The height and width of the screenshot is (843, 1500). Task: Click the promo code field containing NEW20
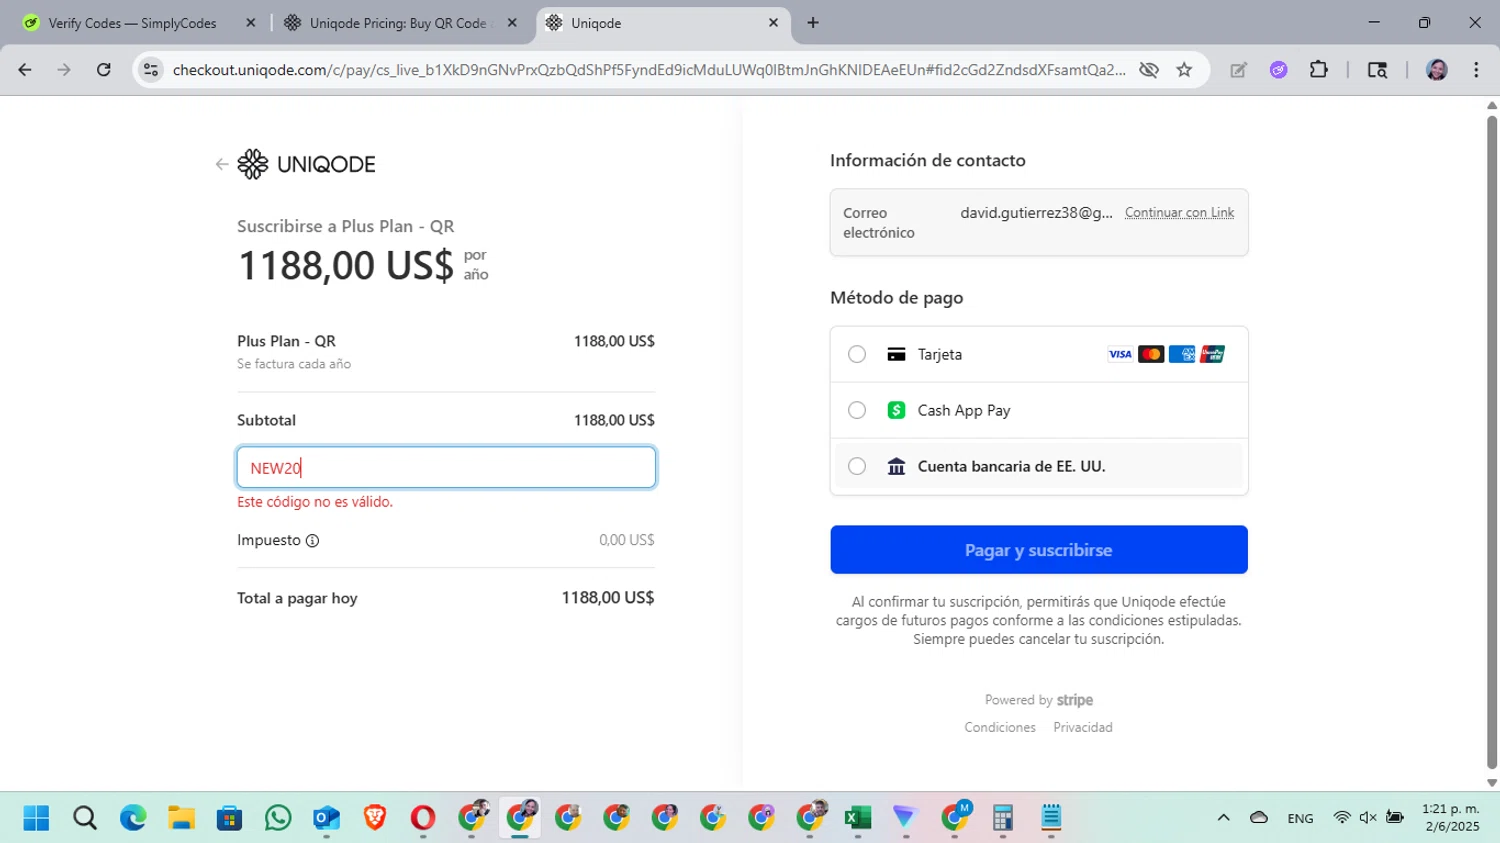[446, 467]
